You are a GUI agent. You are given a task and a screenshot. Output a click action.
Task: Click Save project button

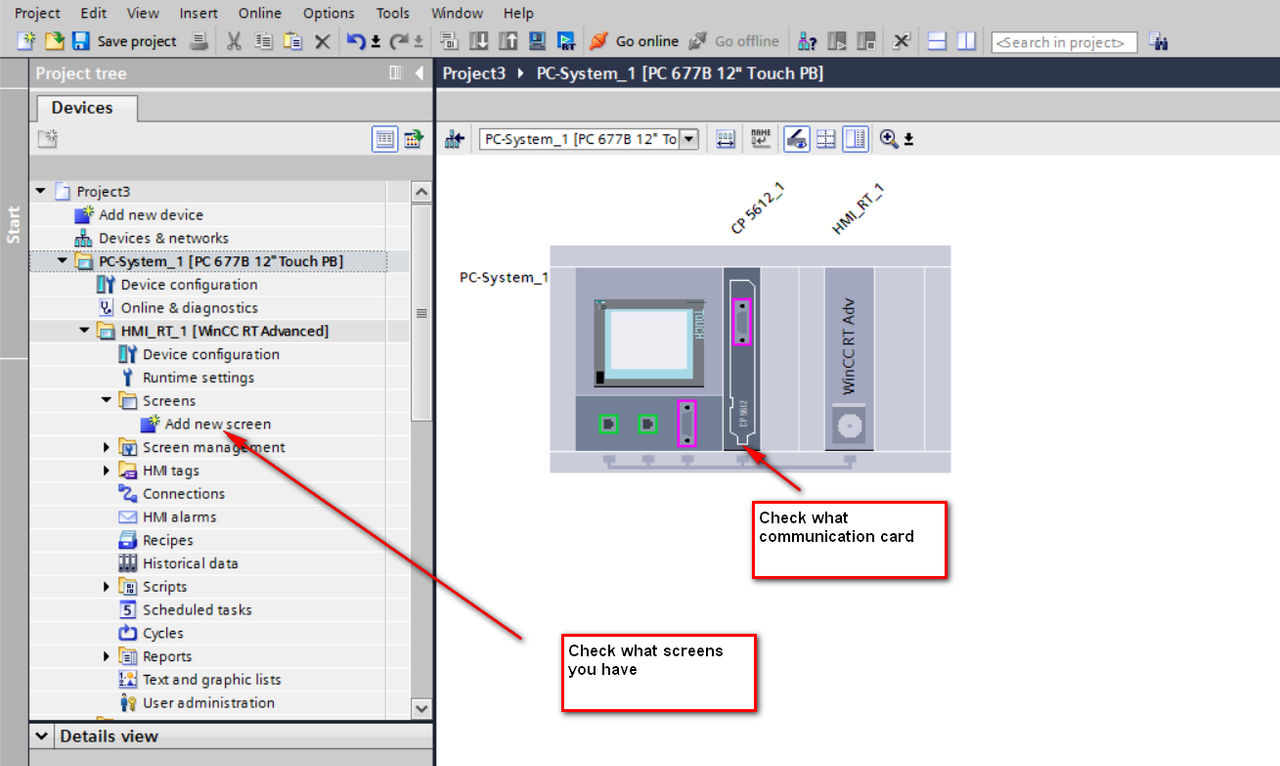point(124,41)
